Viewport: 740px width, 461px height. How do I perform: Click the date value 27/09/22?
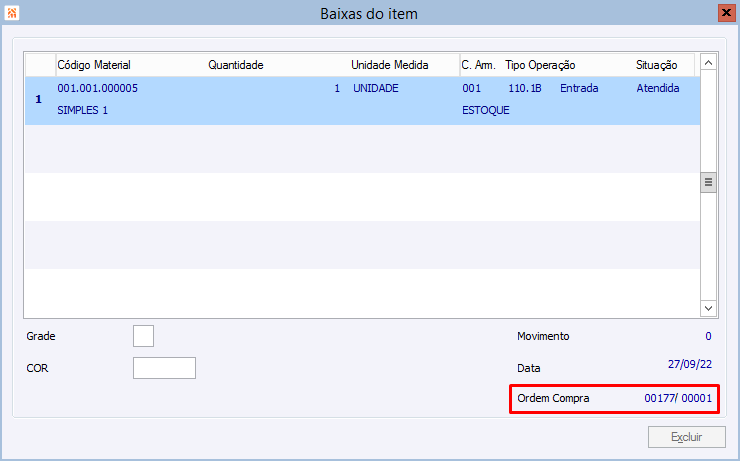tap(690, 364)
